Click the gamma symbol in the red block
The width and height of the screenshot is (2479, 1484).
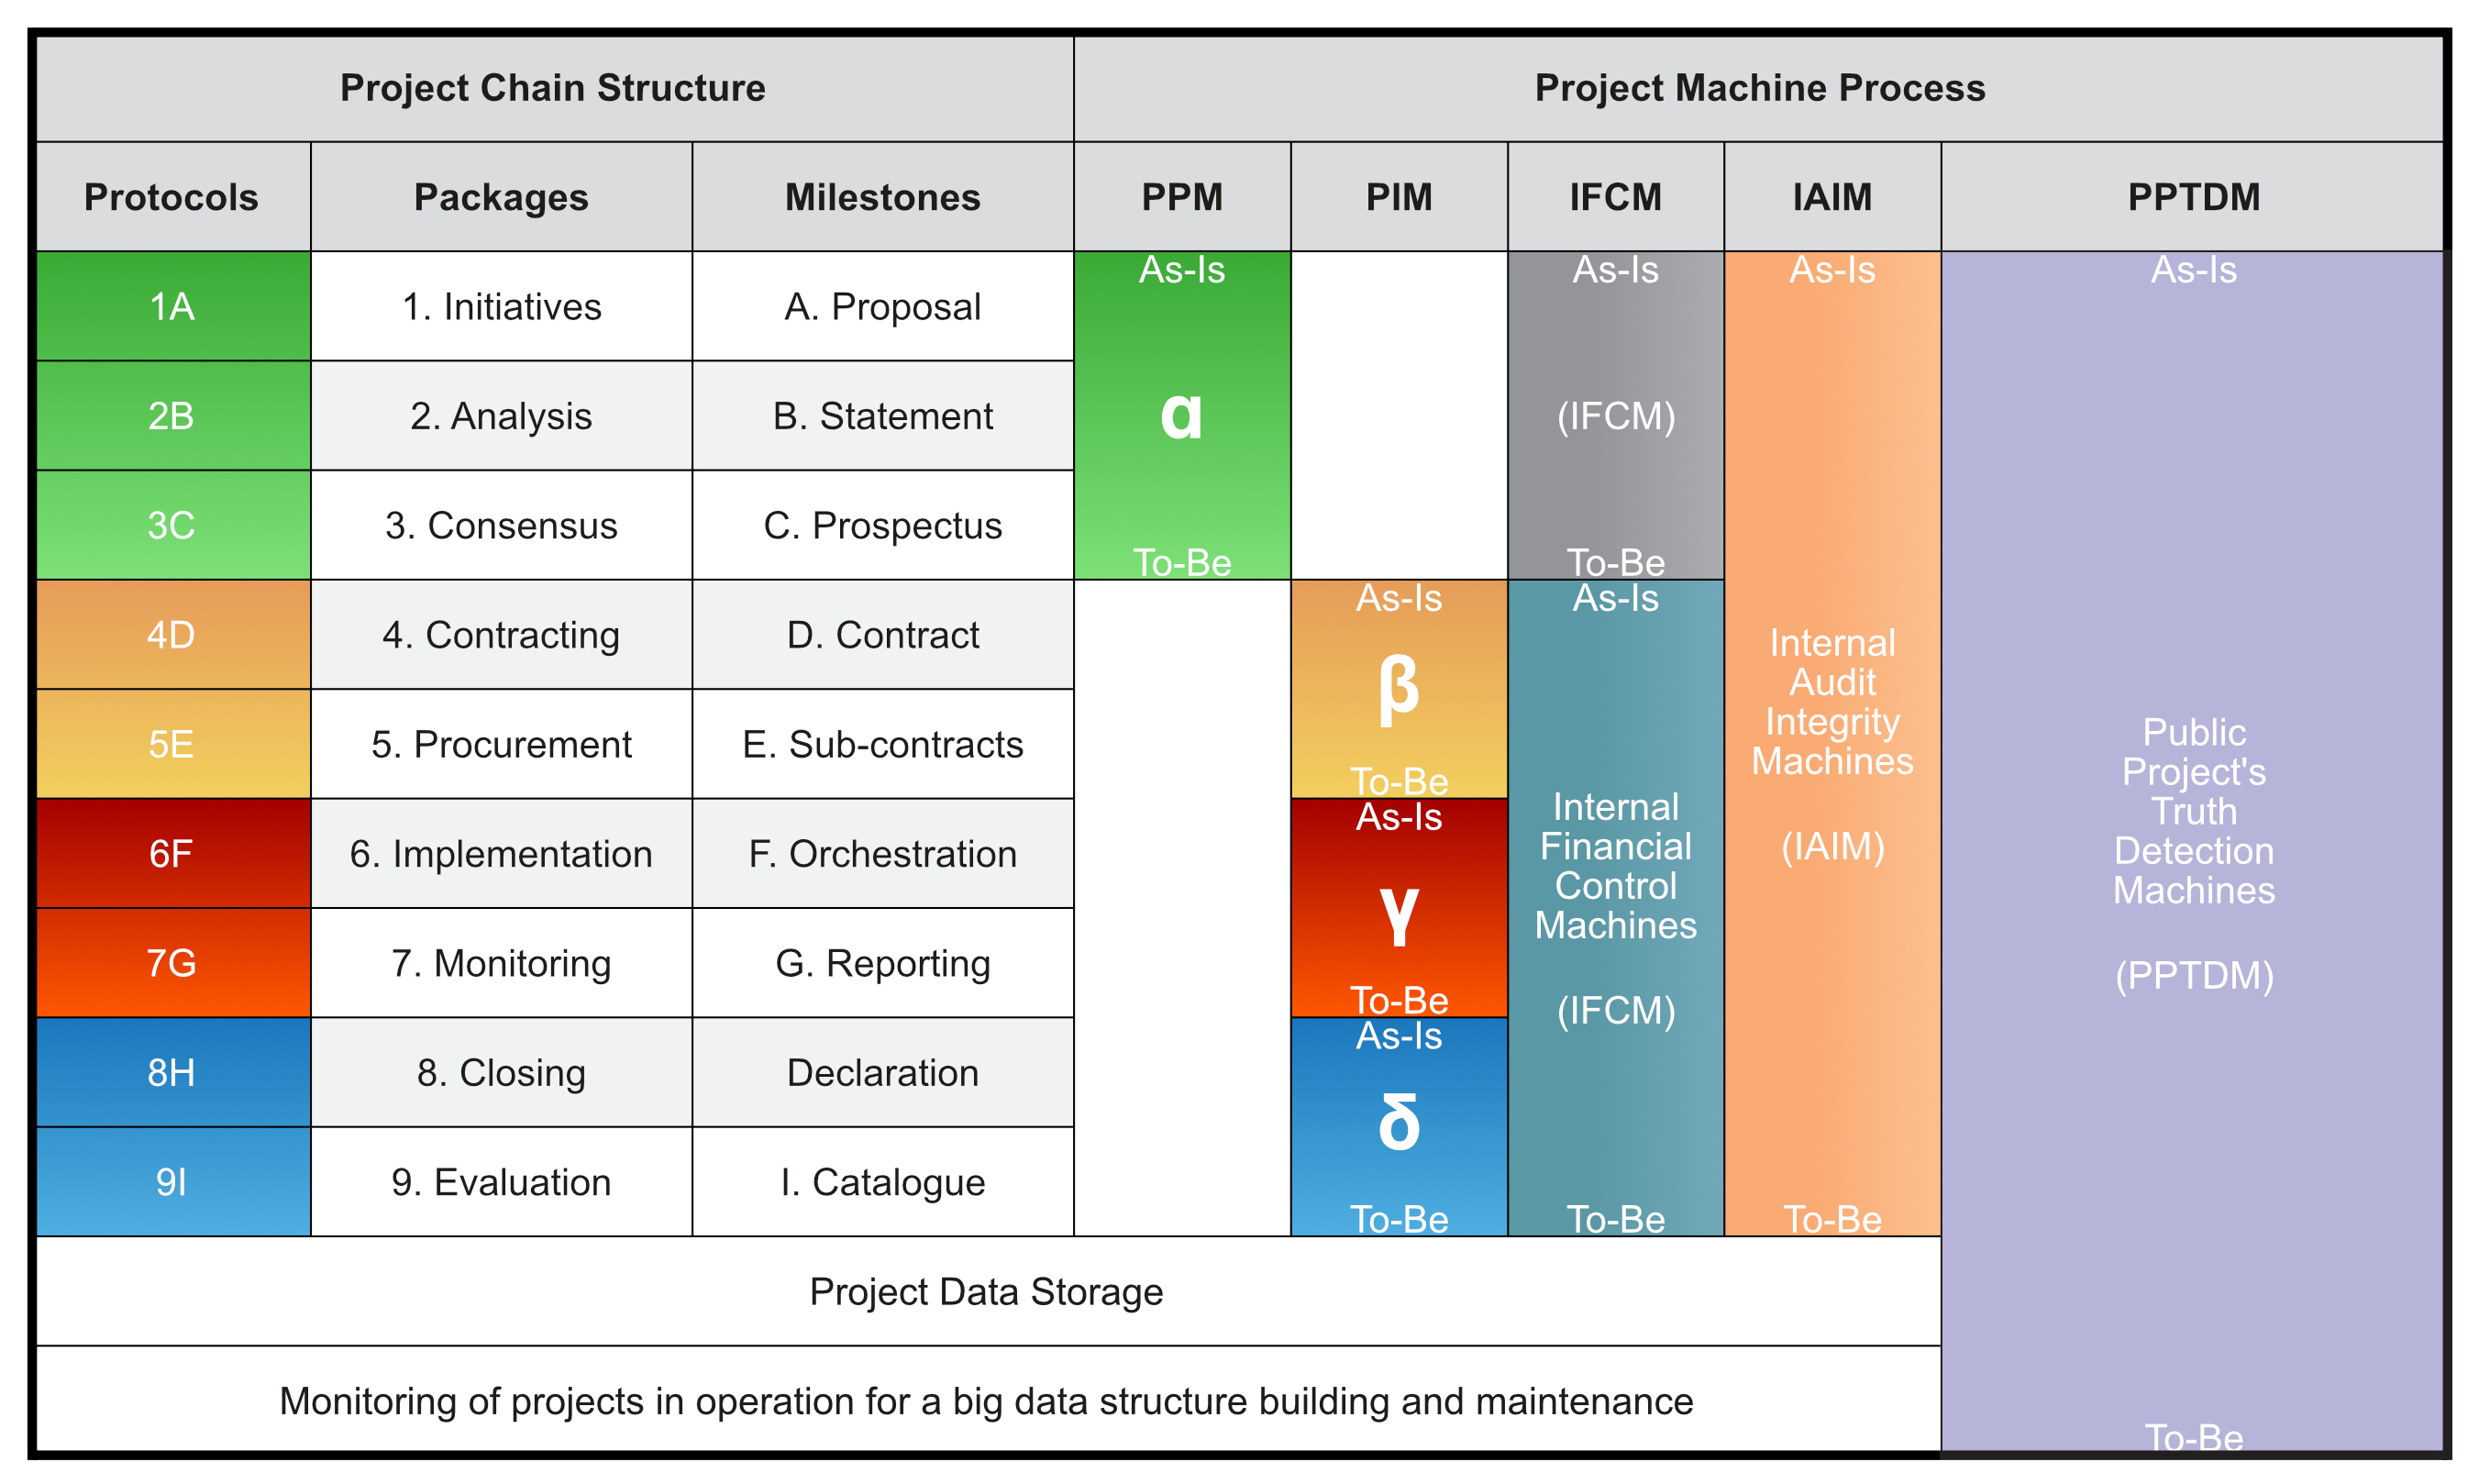pyautogui.click(x=1398, y=915)
